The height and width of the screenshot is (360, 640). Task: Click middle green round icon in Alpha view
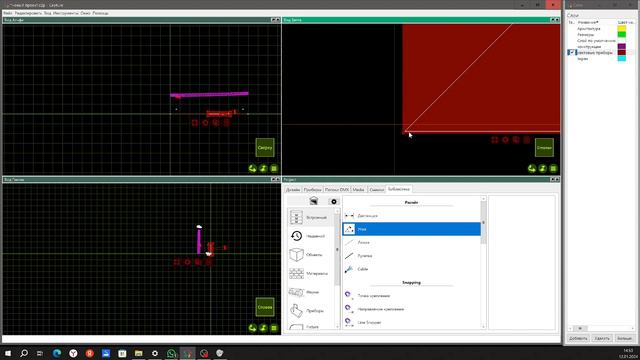click(263, 168)
